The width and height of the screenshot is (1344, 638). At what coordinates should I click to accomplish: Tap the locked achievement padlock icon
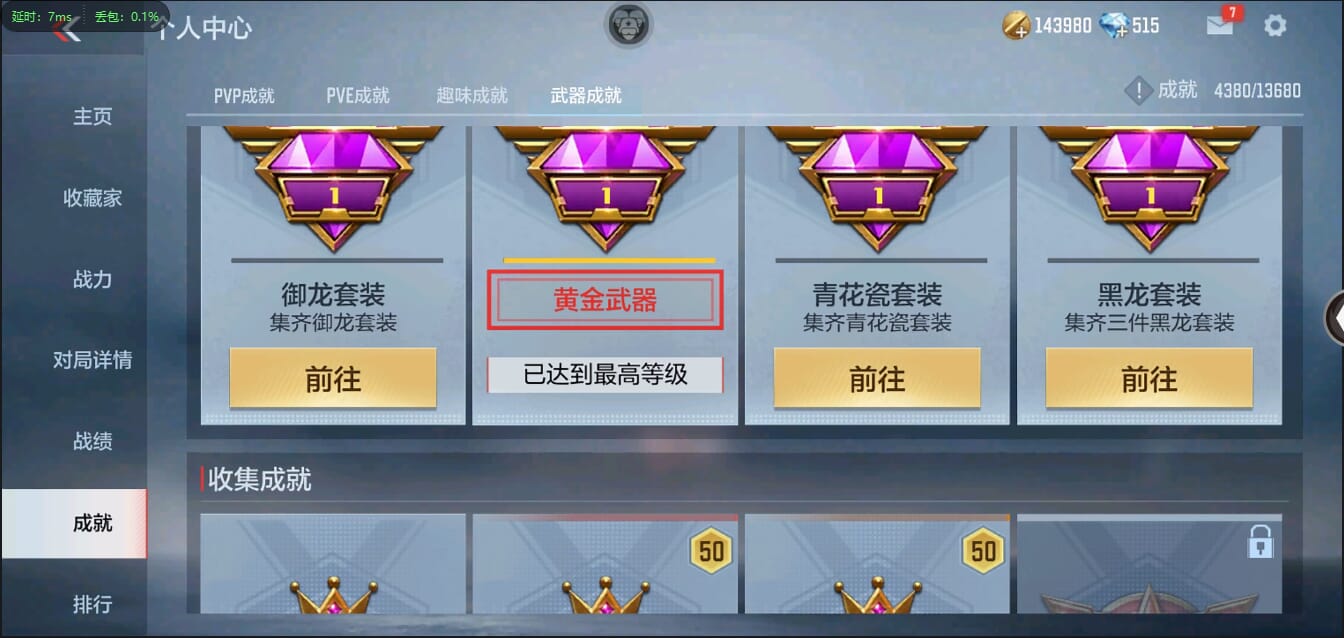1260,541
